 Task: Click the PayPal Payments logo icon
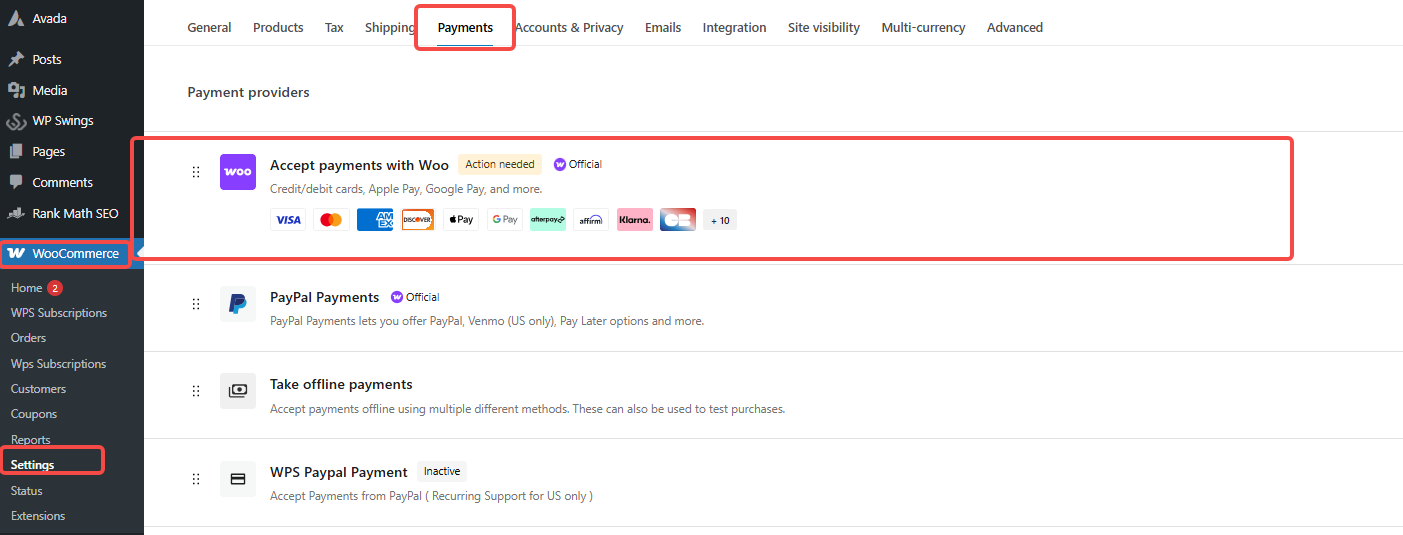[x=238, y=304]
